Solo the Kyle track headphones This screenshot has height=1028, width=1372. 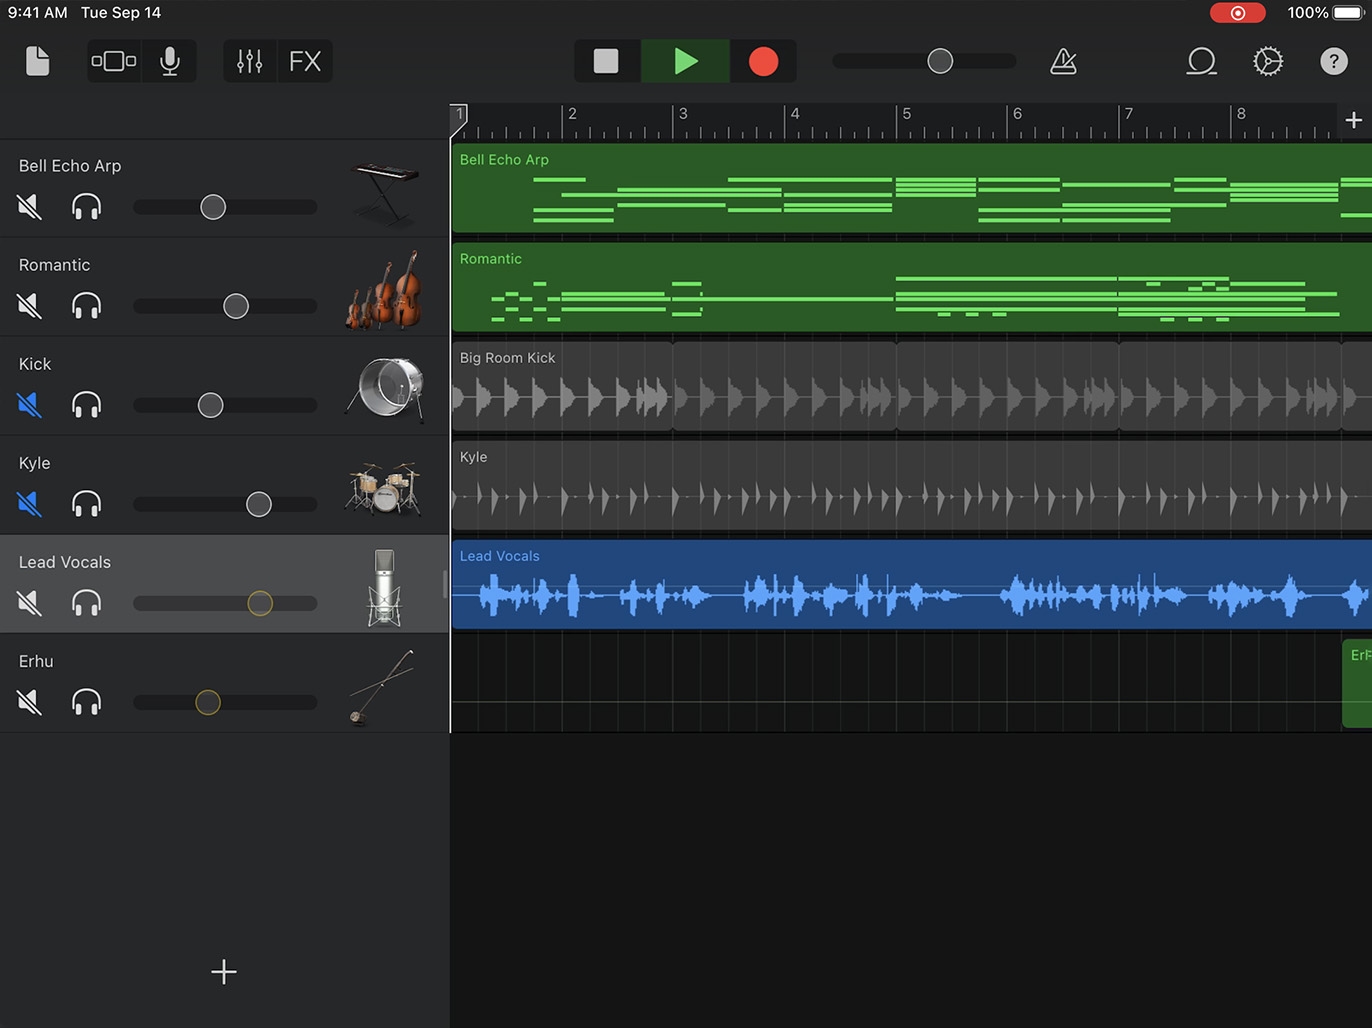pos(87,504)
